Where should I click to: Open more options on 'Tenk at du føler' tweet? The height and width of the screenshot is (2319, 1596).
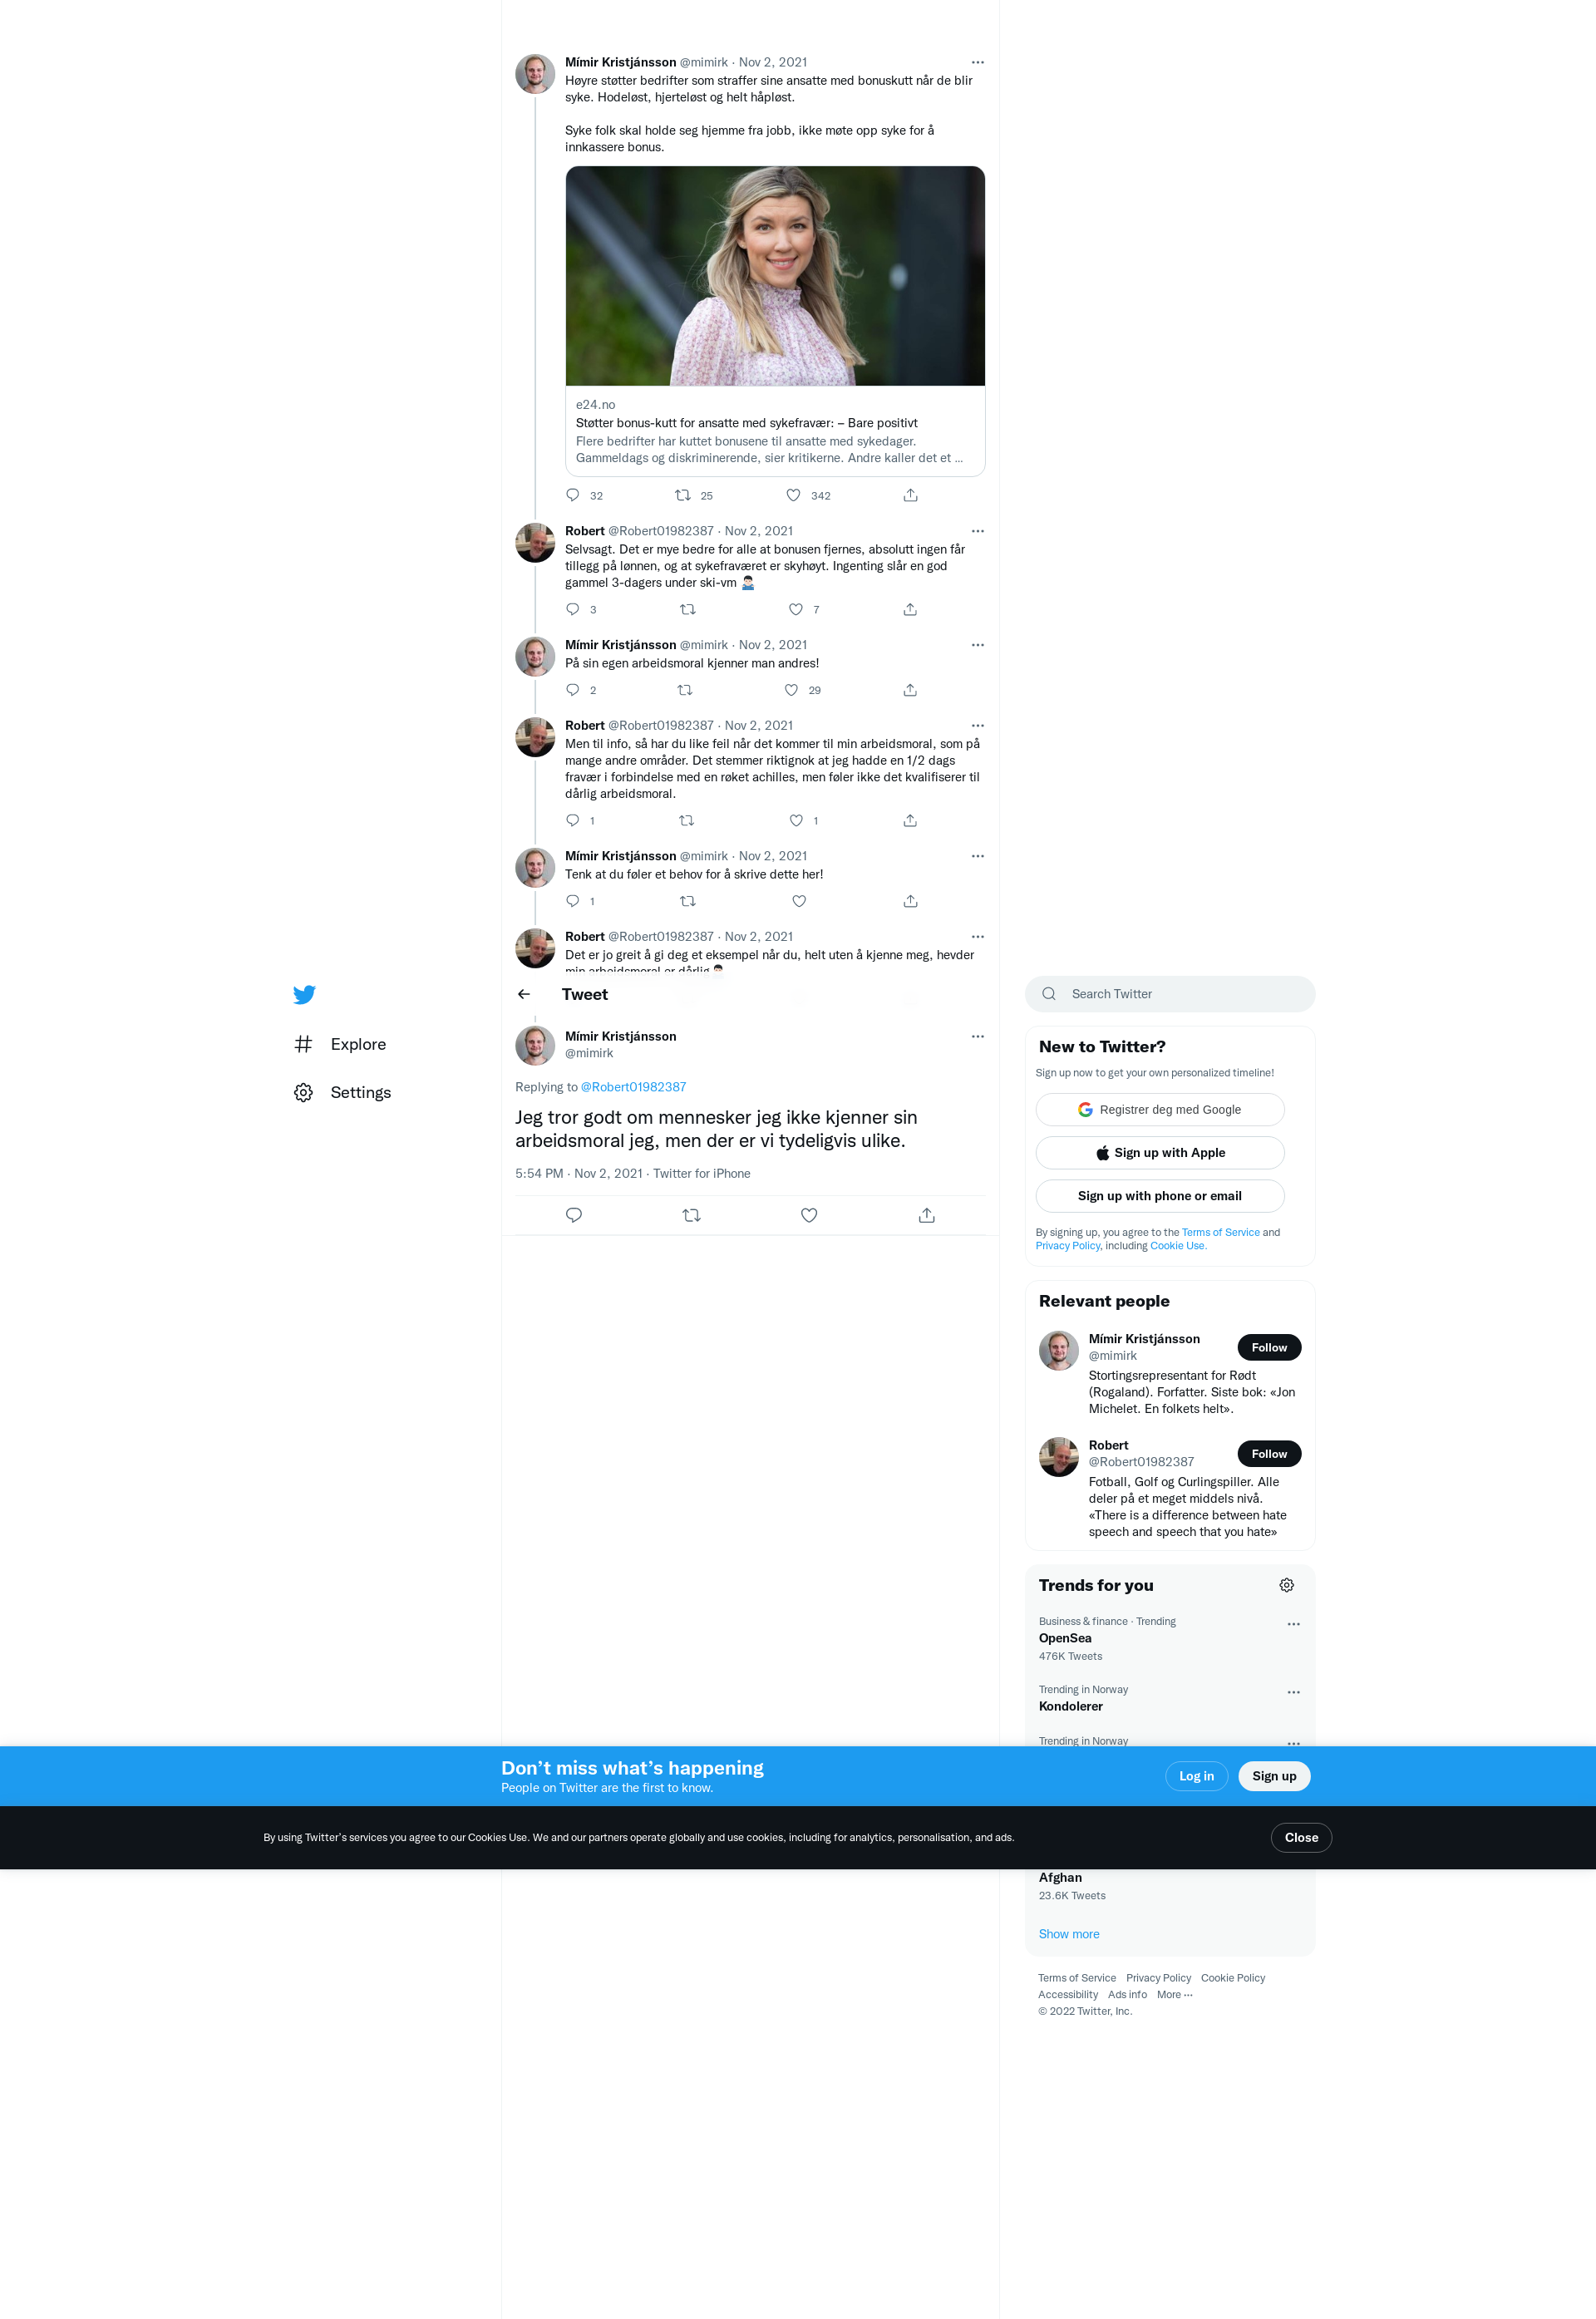(978, 856)
